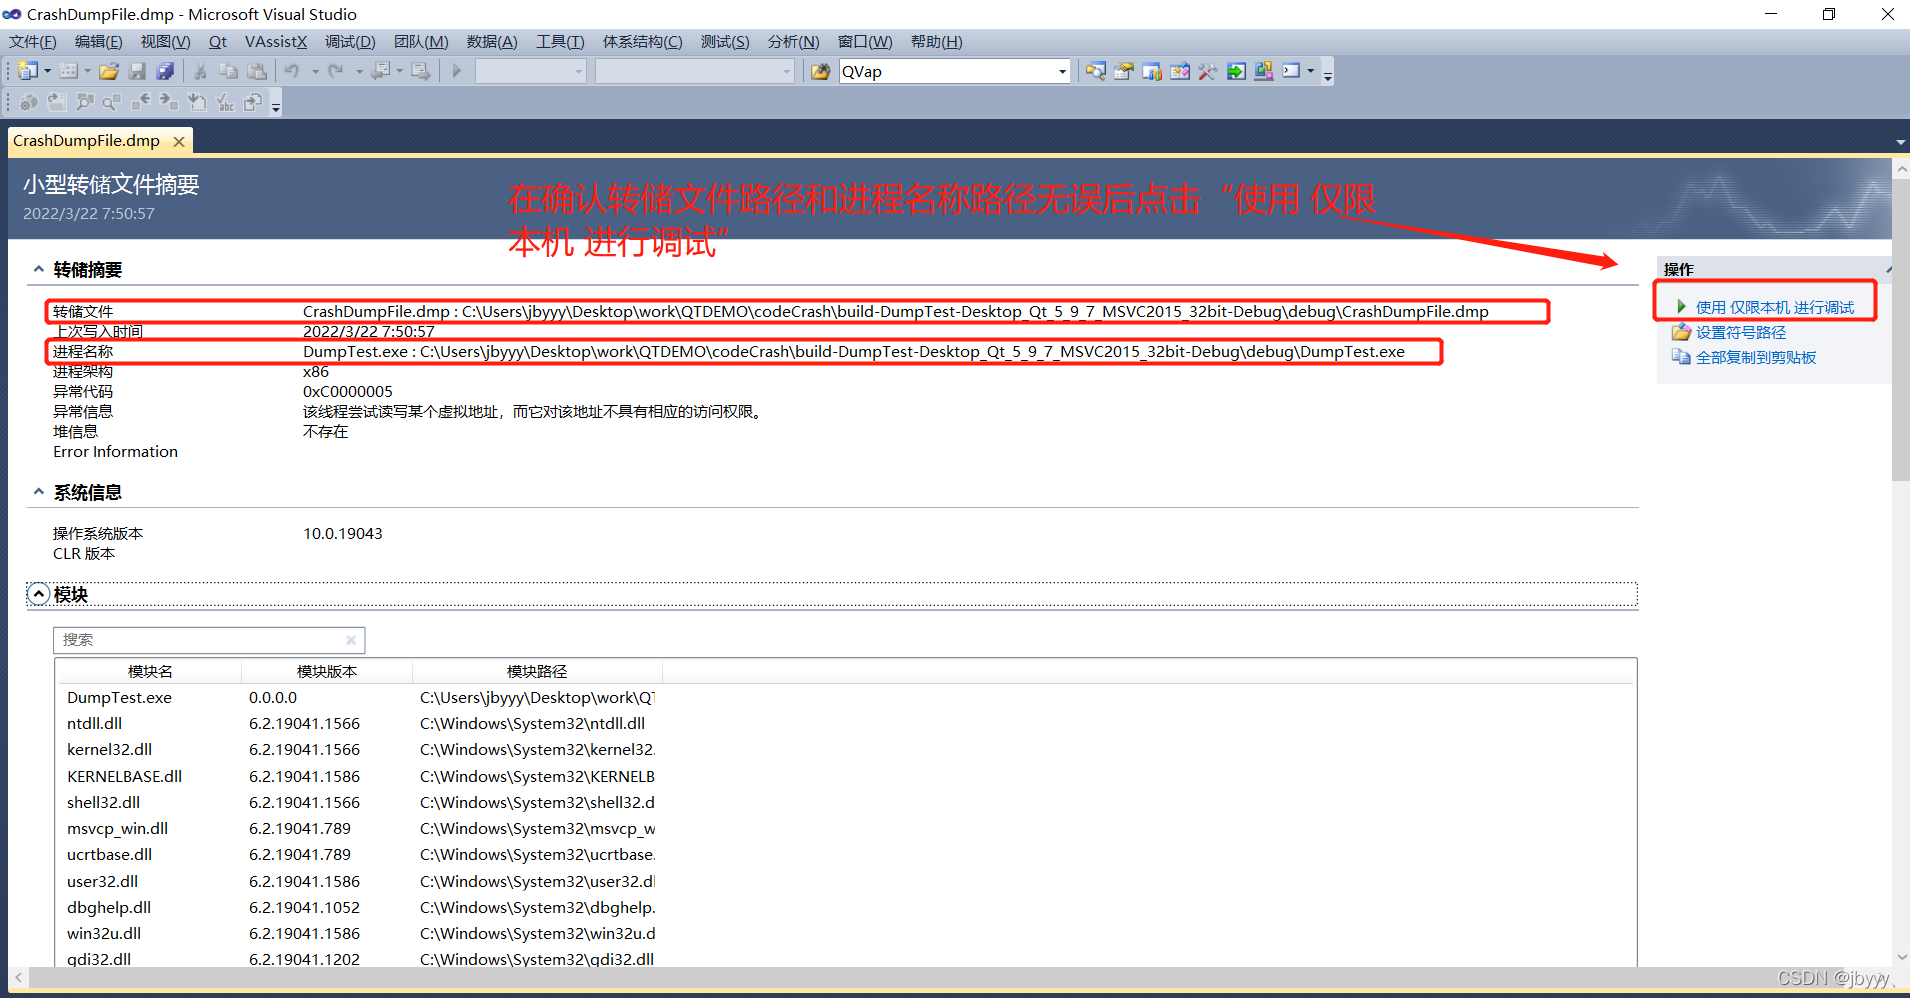1910x998 pixels.
Task: Click the Cut scissors icon
Action: pos(200,71)
